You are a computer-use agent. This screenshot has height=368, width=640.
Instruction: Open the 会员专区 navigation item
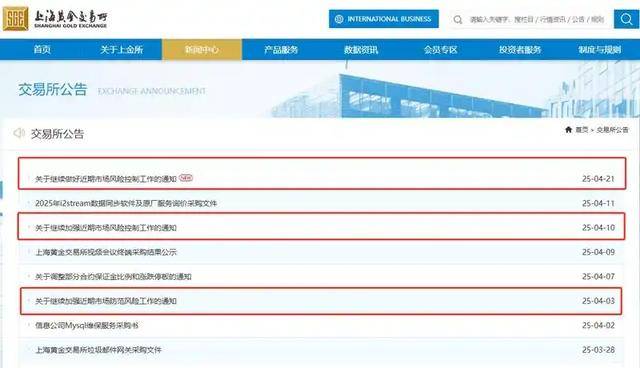tap(440, 50)
